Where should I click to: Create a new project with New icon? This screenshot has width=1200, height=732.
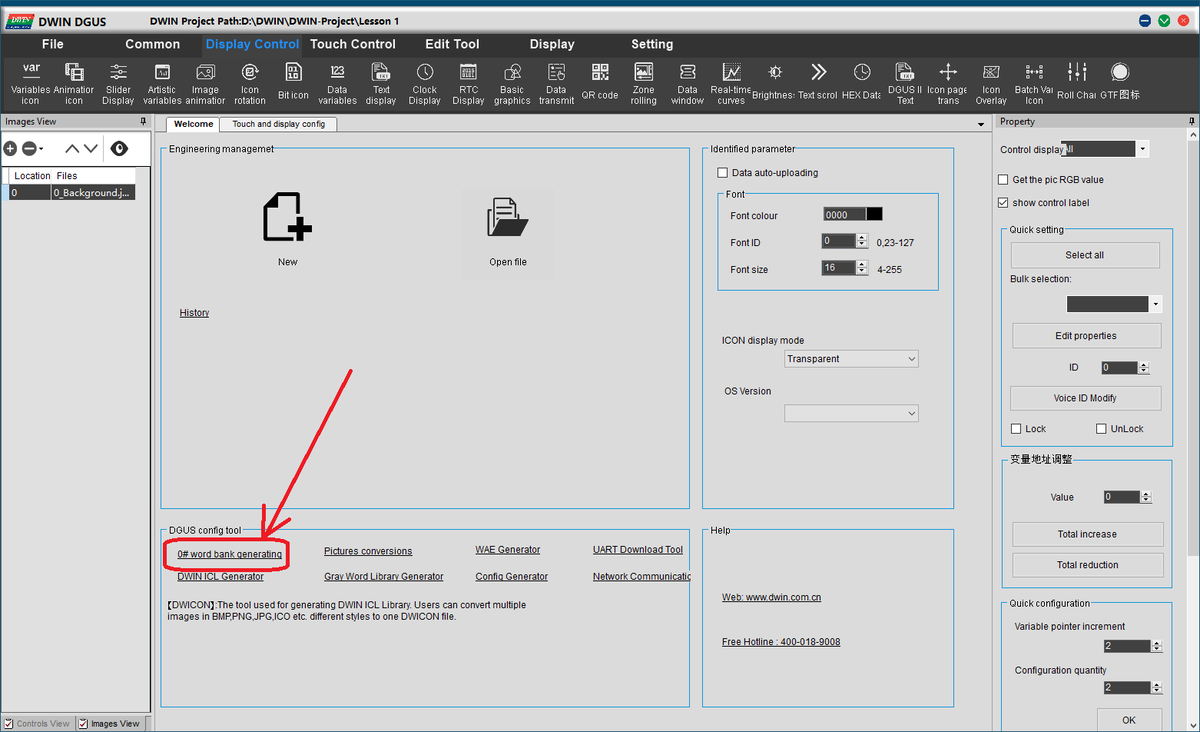287,218
